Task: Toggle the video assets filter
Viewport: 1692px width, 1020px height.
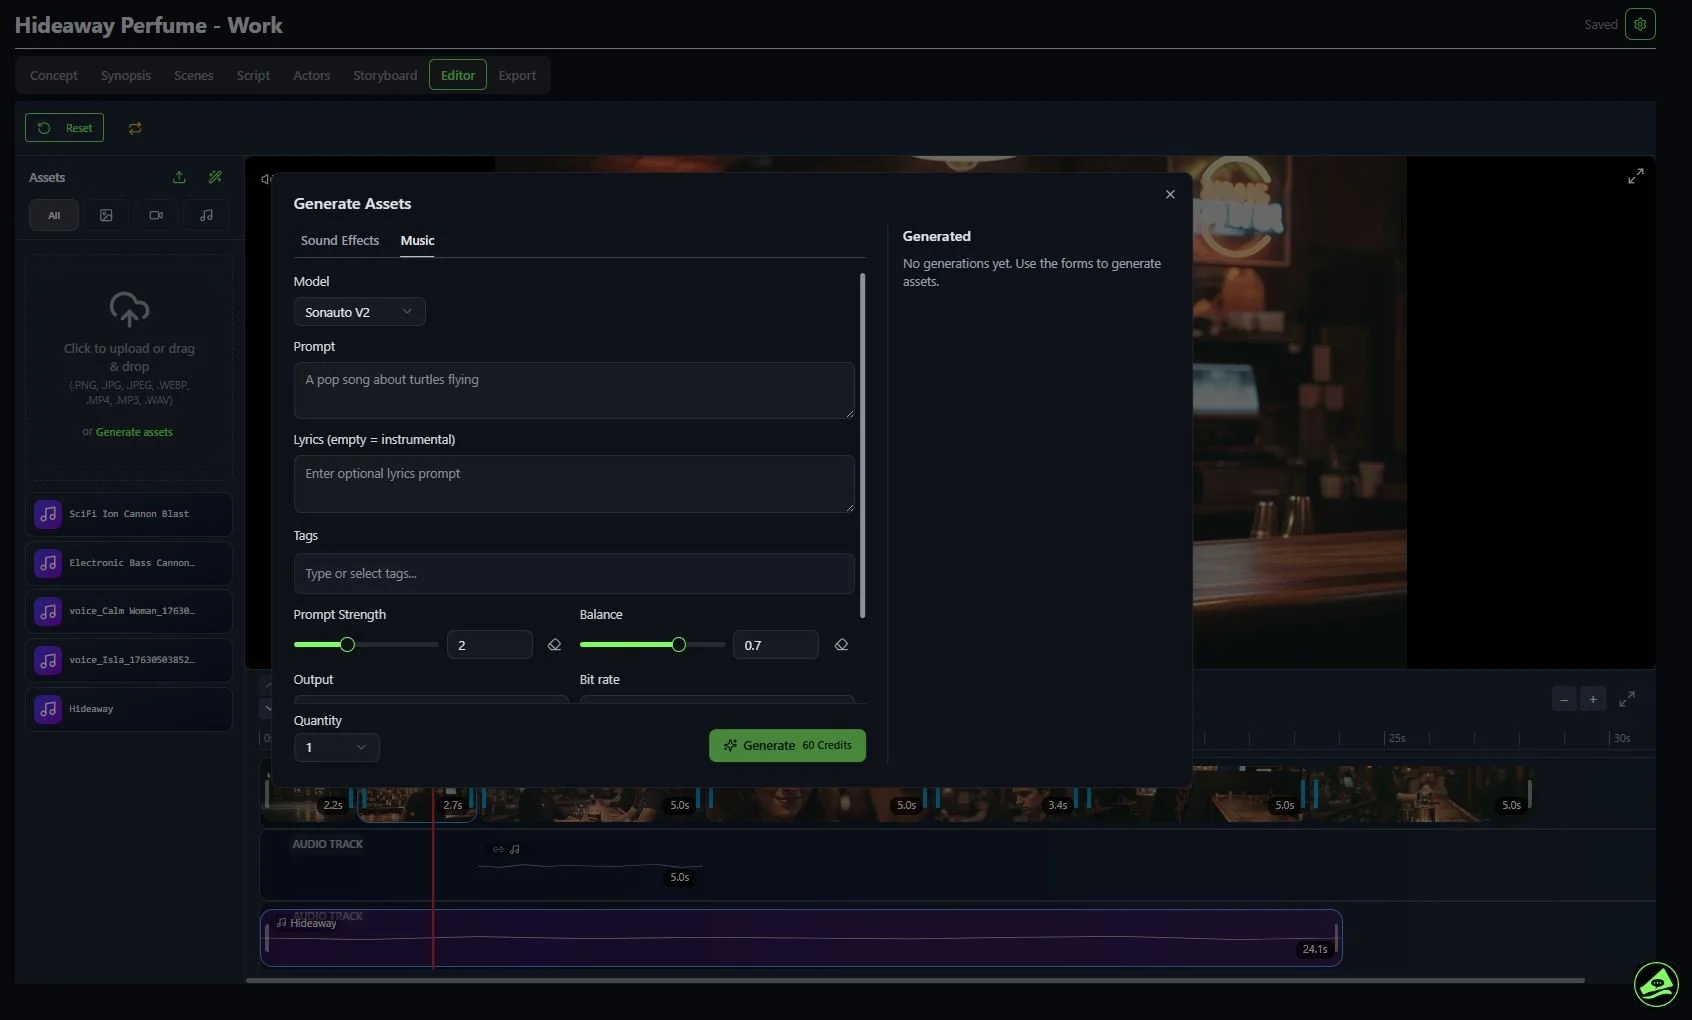Action: coord(156,215)
